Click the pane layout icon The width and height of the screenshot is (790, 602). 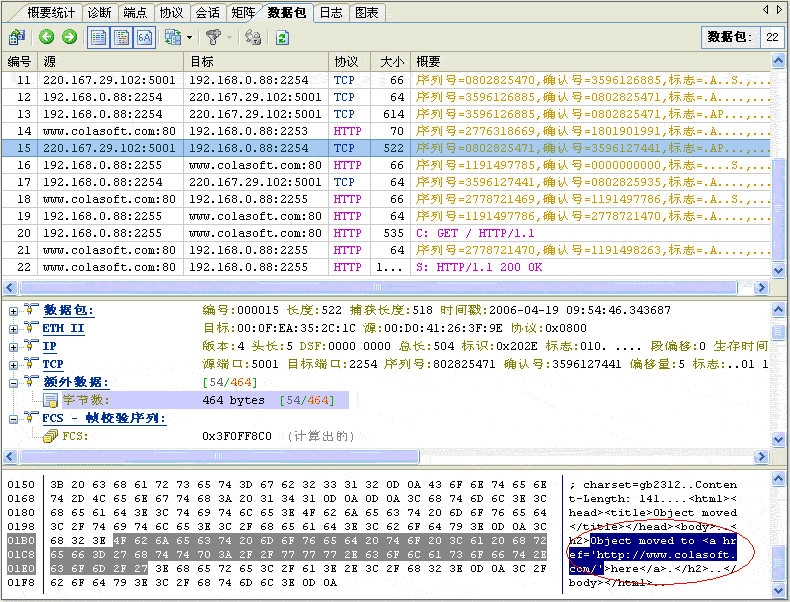[x=173, y=37]
